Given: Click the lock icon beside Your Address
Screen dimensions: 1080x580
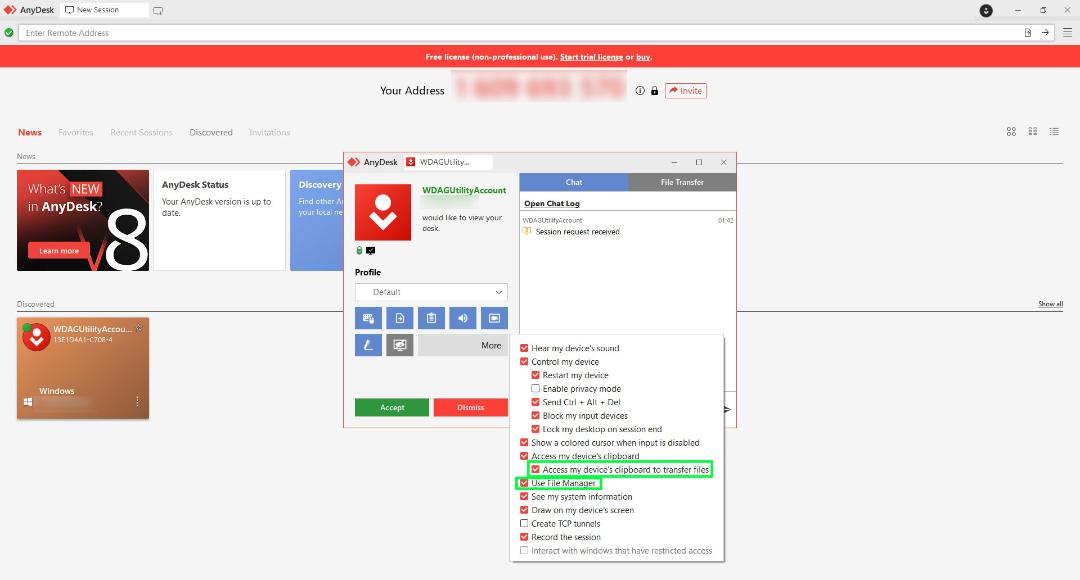Looking at the screenshot, I should pyautogui.click(x=654, y=91).
